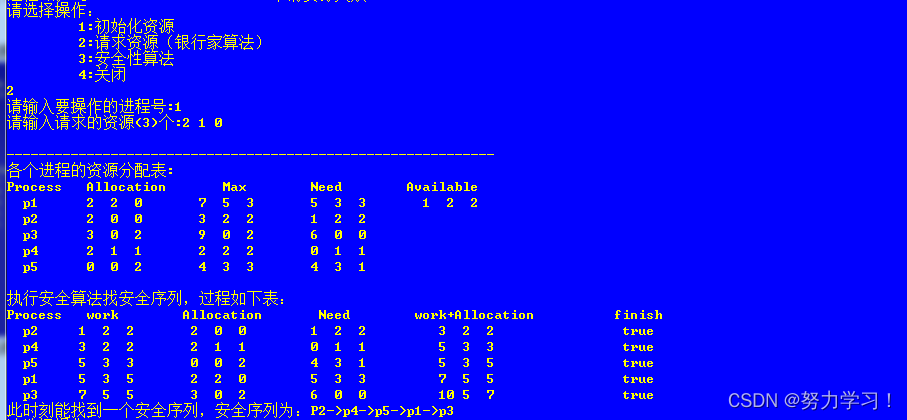The width and height of the screenshot is (907, 420).
Task: Click 'Allocation' header in safety algorithm table
Action: coord(222,315)
